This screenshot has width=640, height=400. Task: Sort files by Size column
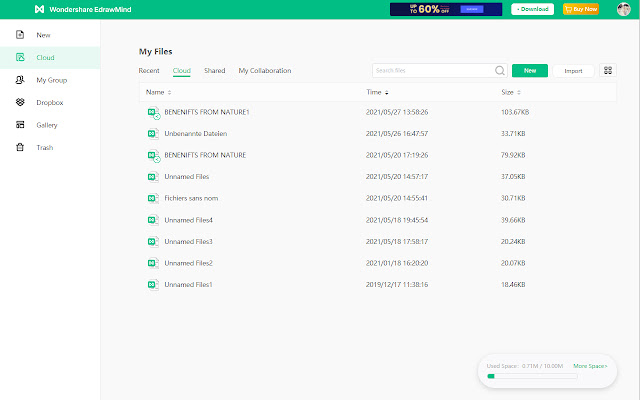509,92
